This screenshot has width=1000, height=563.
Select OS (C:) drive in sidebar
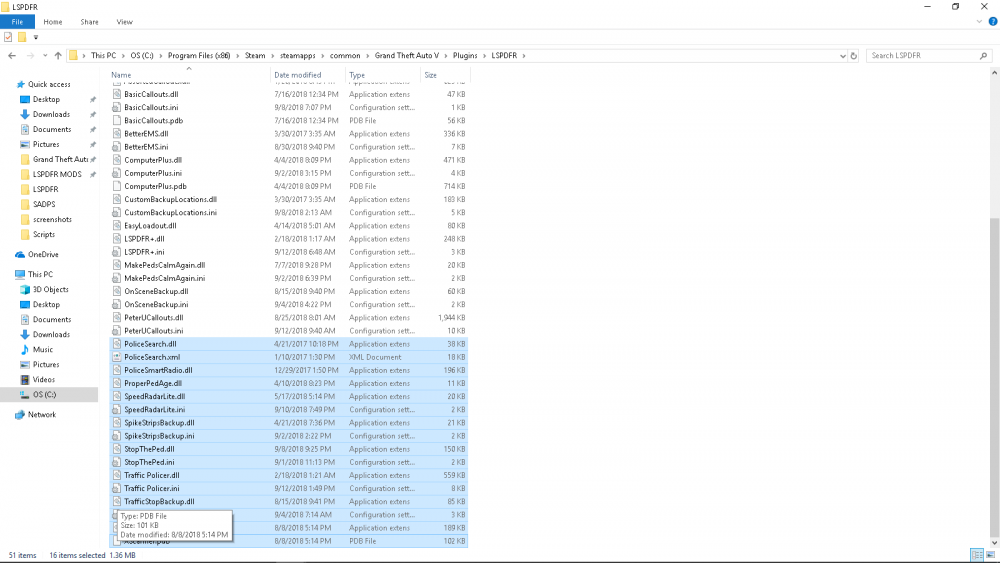[x=45, y=395]
